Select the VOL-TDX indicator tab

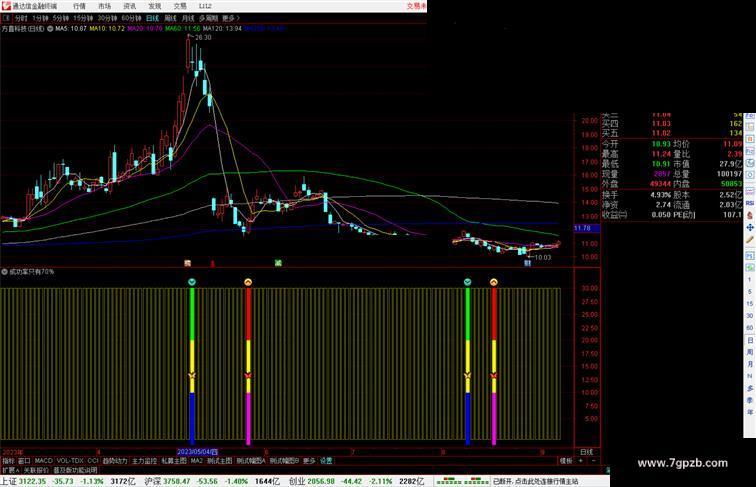point(70,461)
